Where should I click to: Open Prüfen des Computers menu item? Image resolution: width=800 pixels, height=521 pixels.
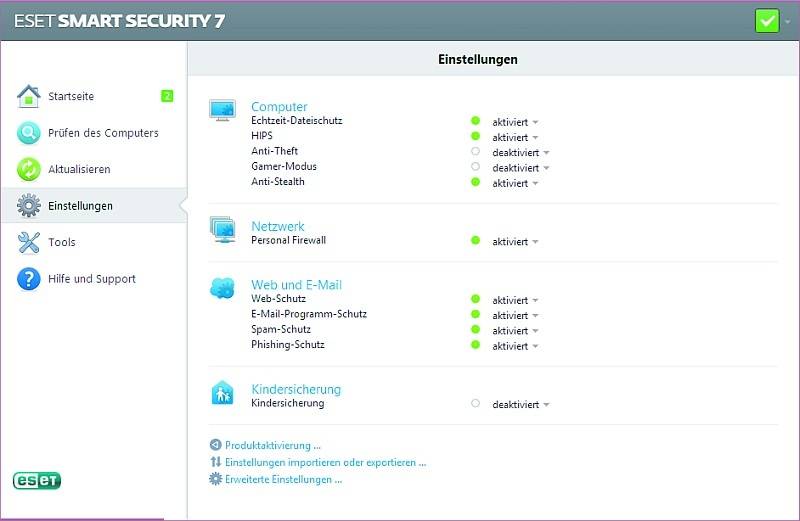click(94, 133)
